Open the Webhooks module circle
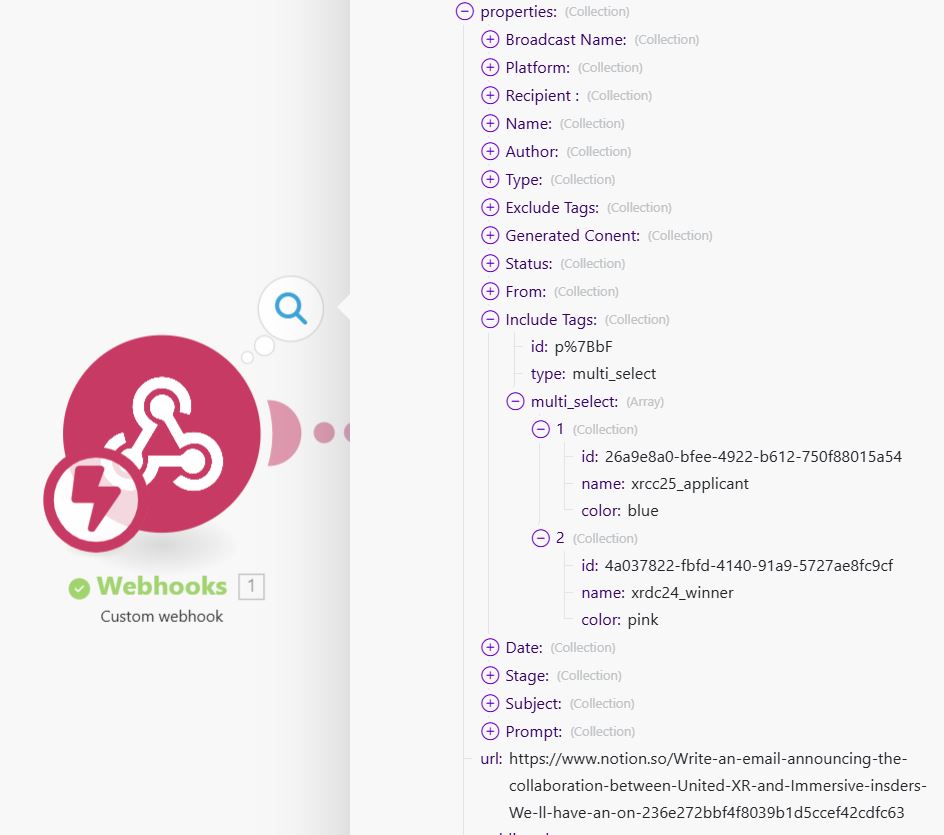The width and height of the screenshot is (944, 835). click(x=162, y=433)
